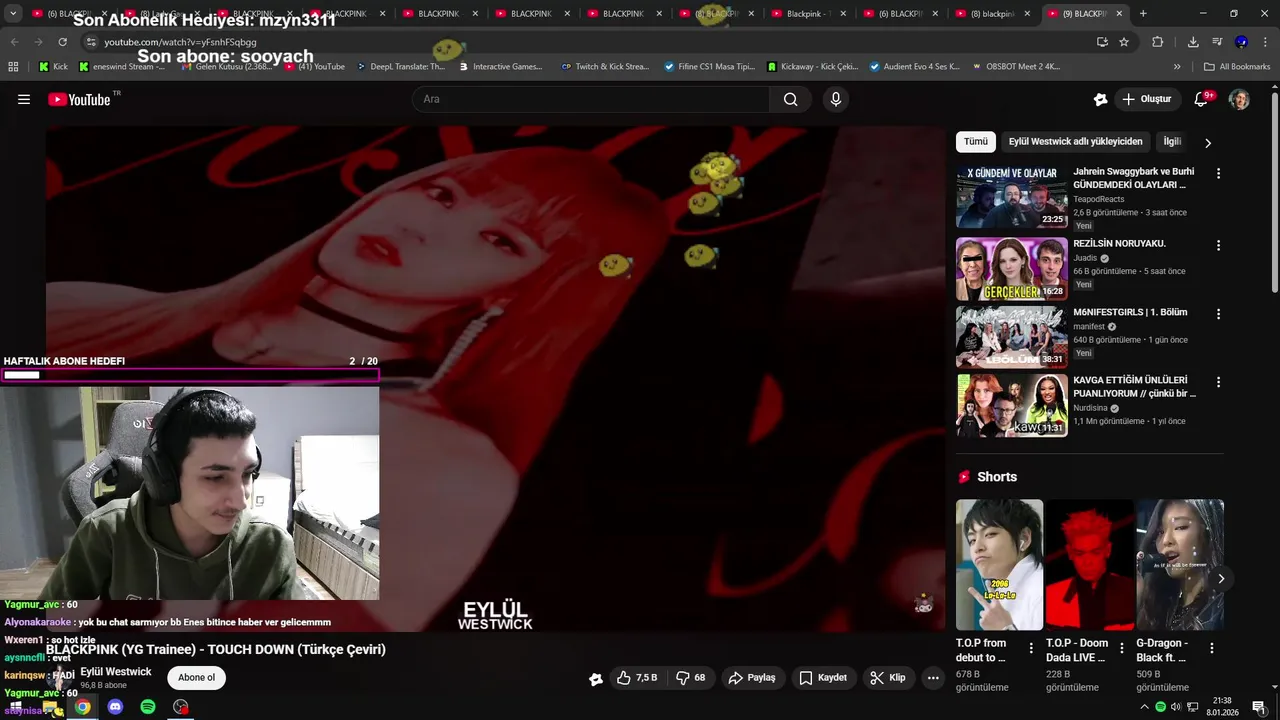Image resolution: width=1280 pixels, height=720 pixels.
Task: Reload the page
Action: [x=62, y=42]
